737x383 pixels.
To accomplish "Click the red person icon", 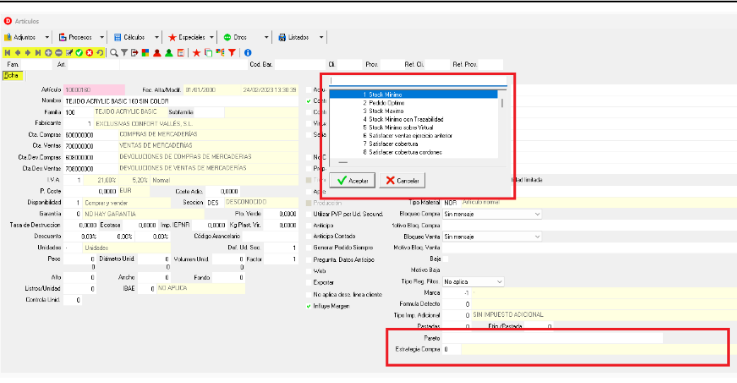I will (x=157, y=53).
